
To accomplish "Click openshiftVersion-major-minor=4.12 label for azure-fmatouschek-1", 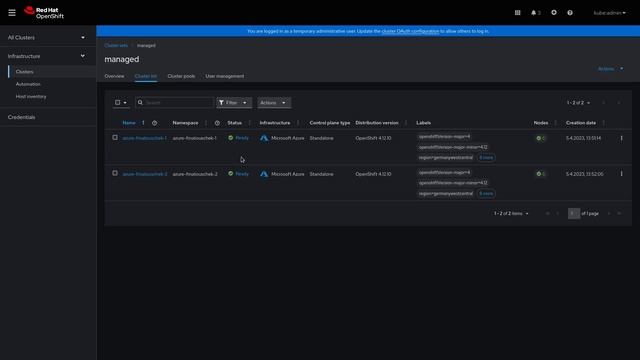I will click(x=453, y=147).
